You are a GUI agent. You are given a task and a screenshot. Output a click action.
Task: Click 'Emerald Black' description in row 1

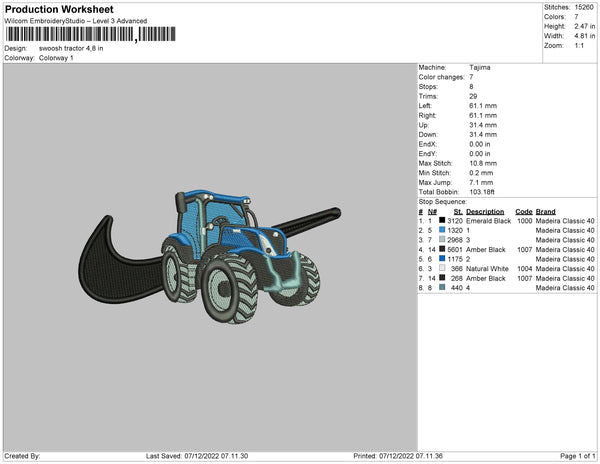tap(489, 221)
